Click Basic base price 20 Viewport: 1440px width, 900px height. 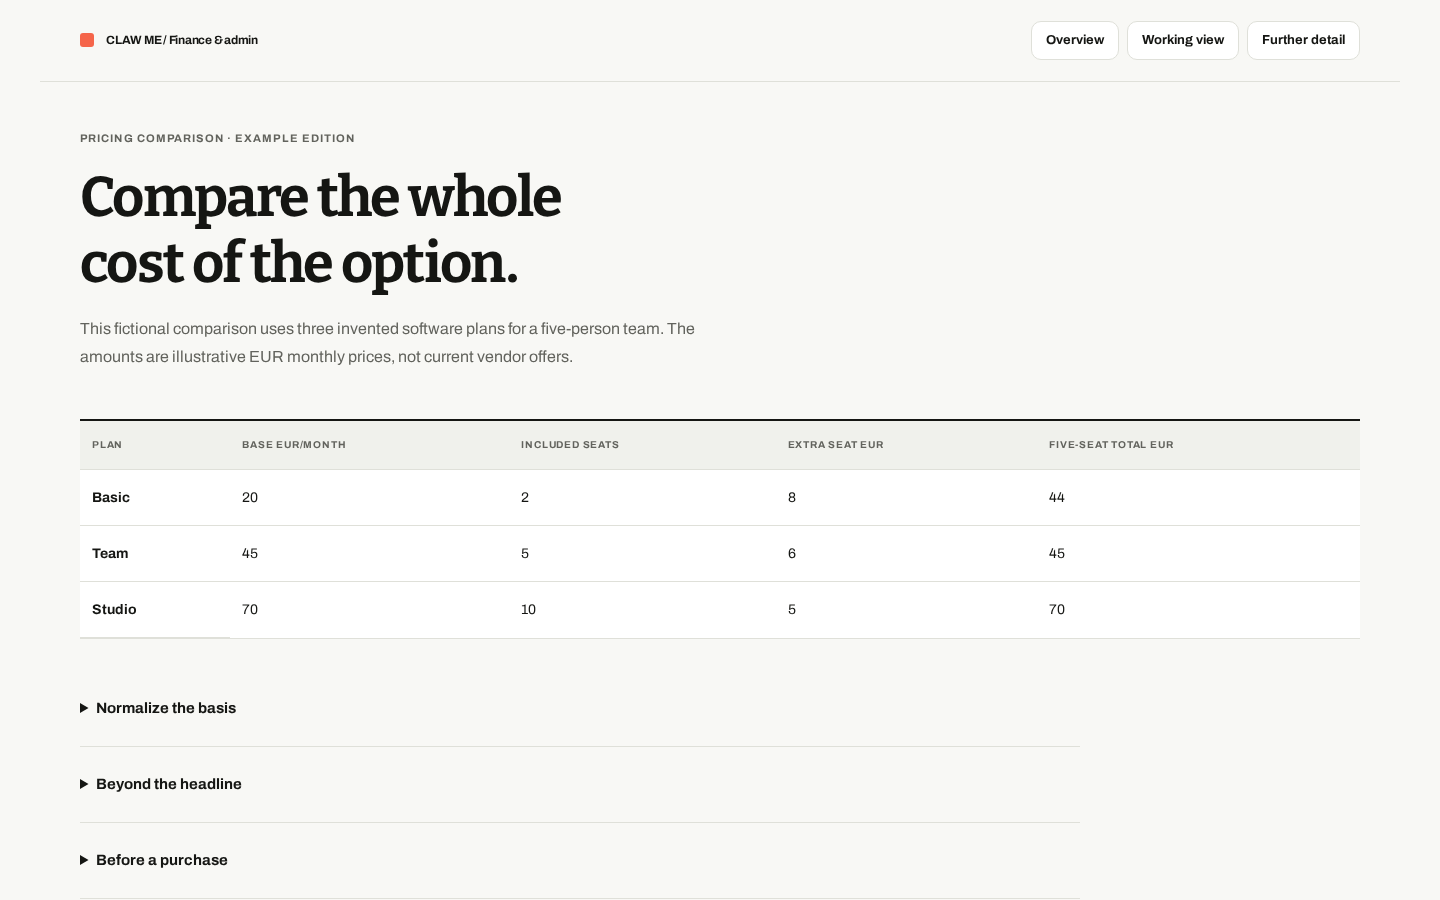[250, 497]
